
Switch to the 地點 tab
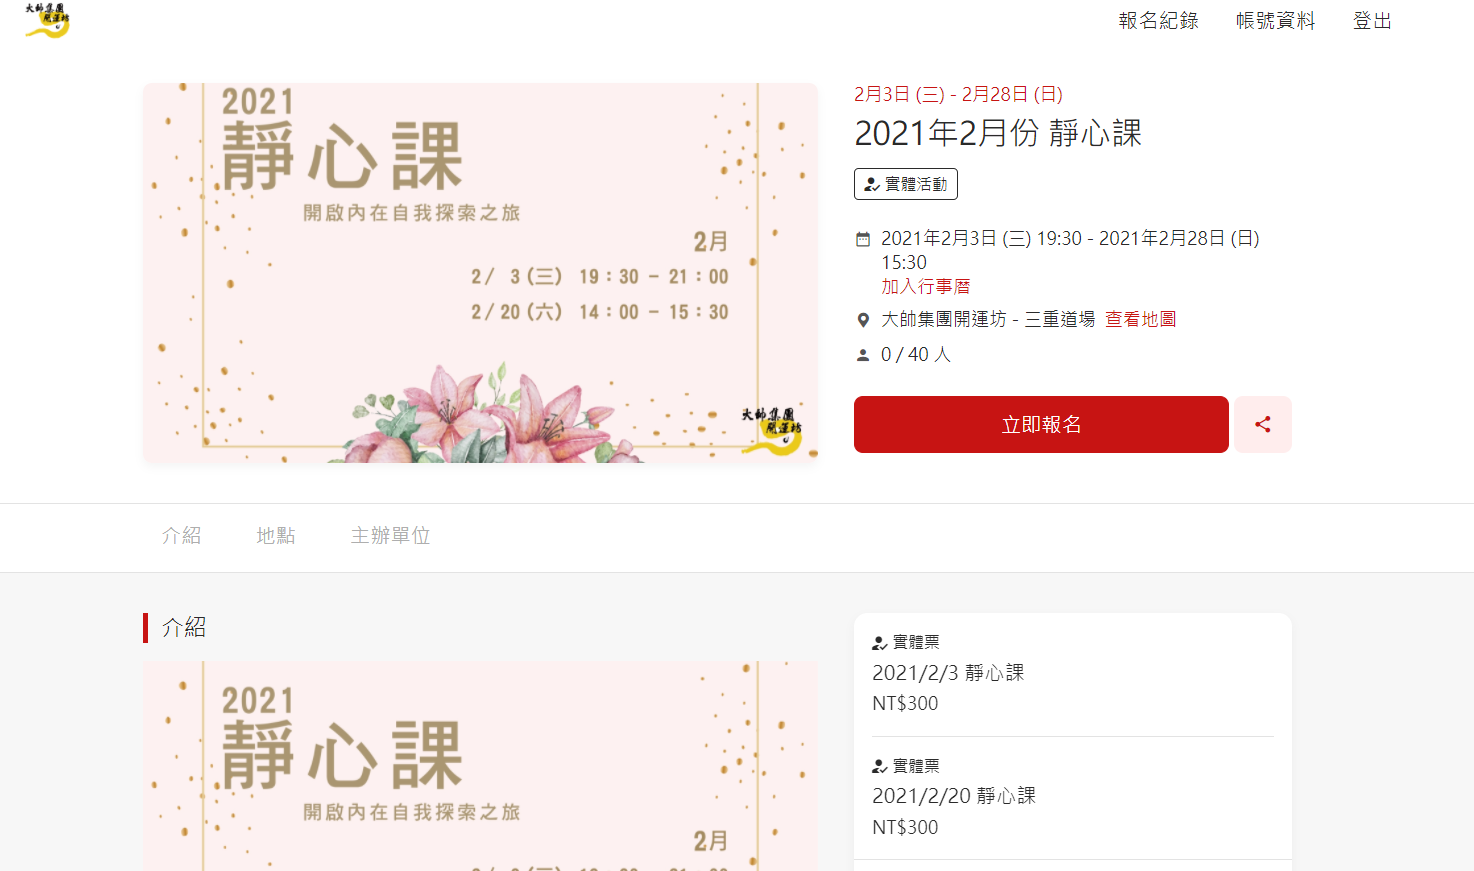276,536
